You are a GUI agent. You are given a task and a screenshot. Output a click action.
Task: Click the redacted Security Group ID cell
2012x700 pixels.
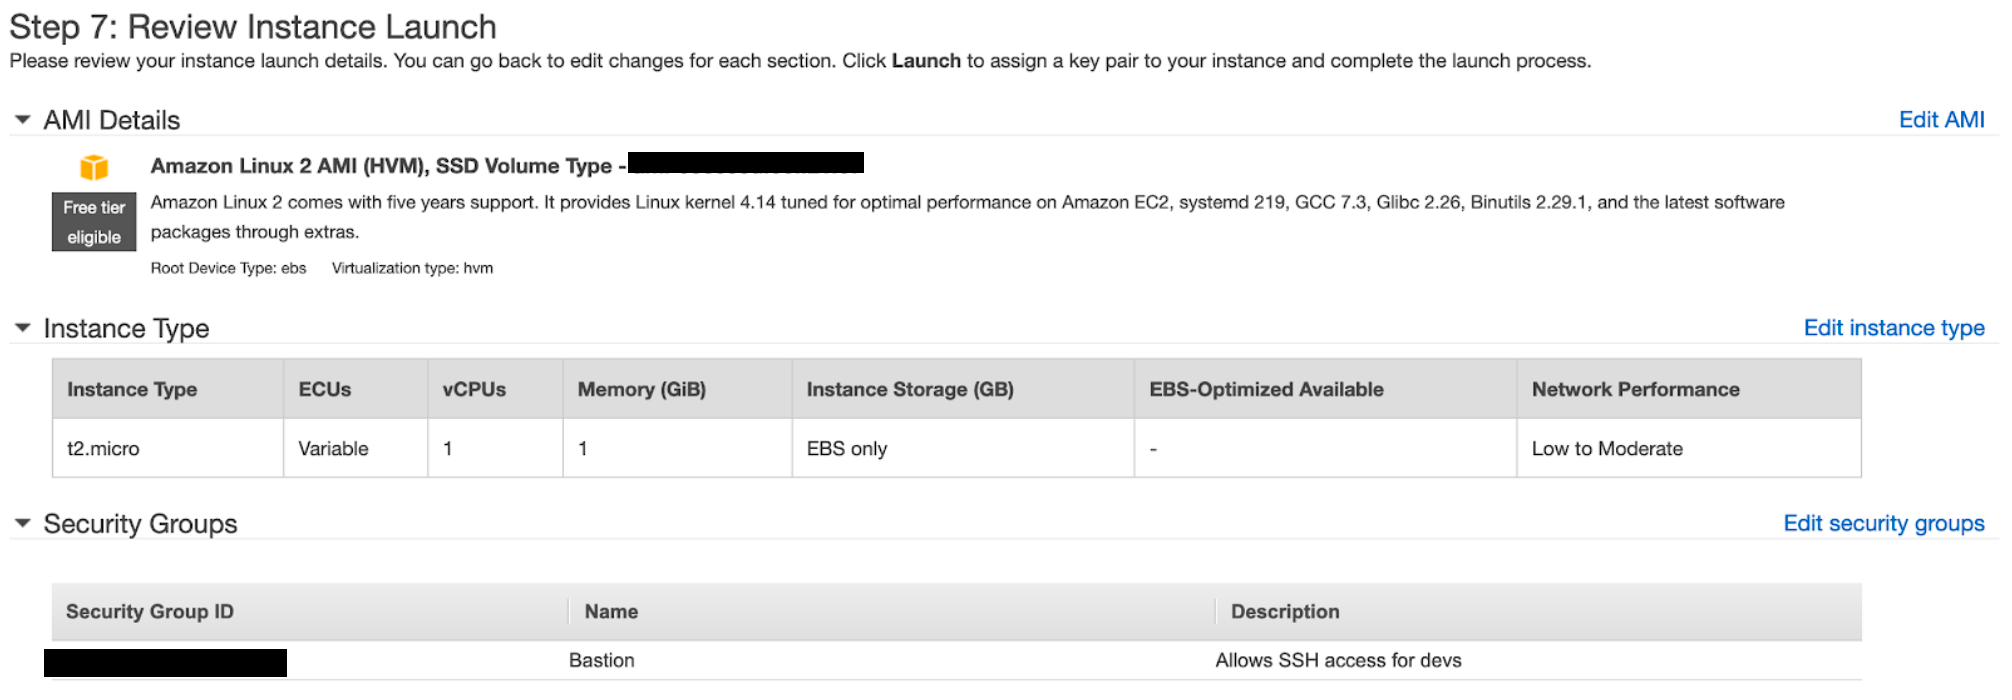coord(165,662)
